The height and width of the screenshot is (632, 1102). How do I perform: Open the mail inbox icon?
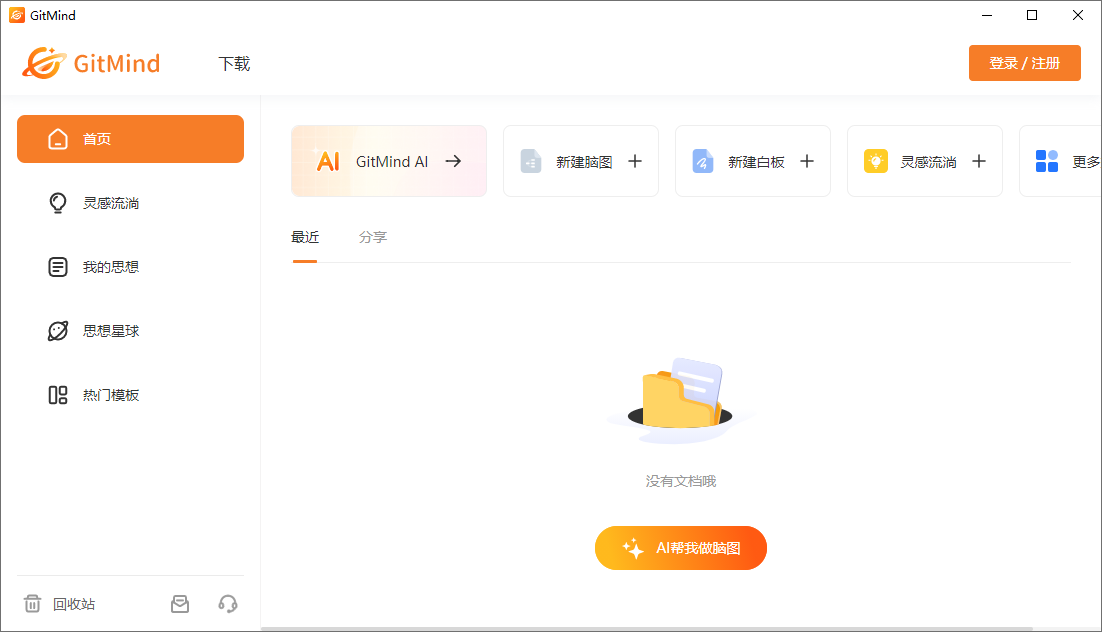pyautogui.click(x=180, y=604)
